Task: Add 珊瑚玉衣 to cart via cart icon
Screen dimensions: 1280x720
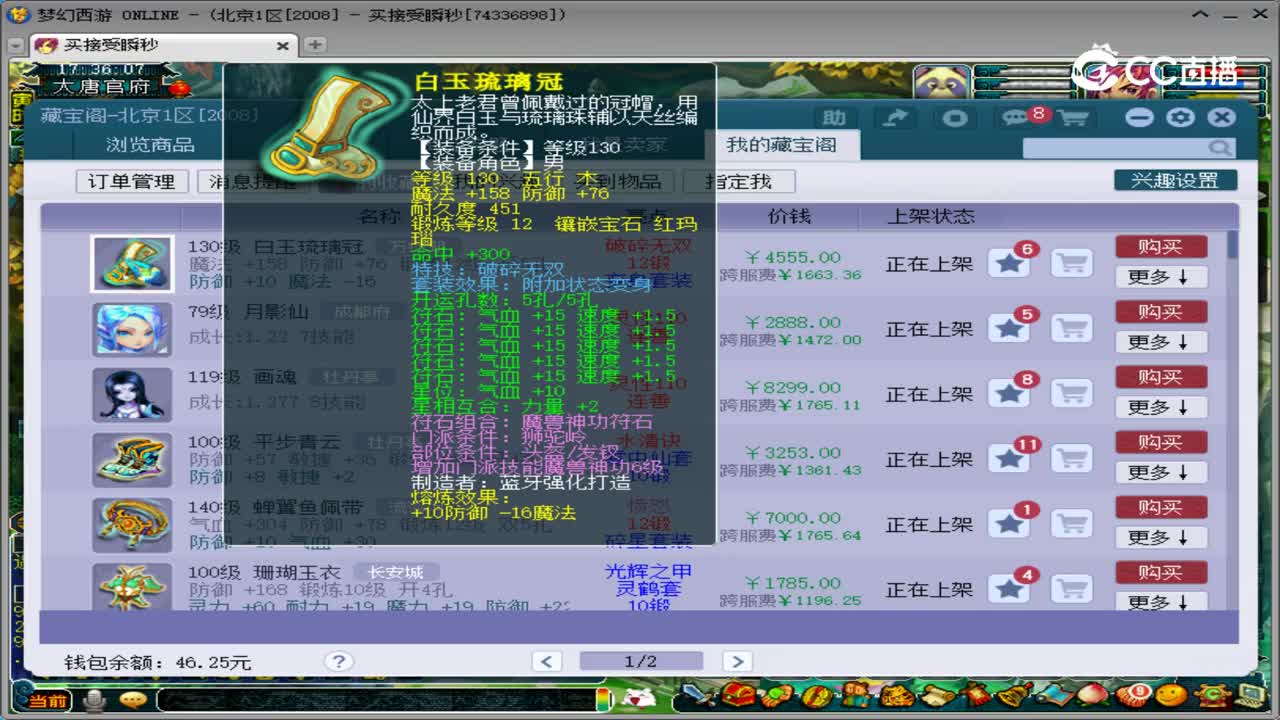Action: coord(1072,589)
